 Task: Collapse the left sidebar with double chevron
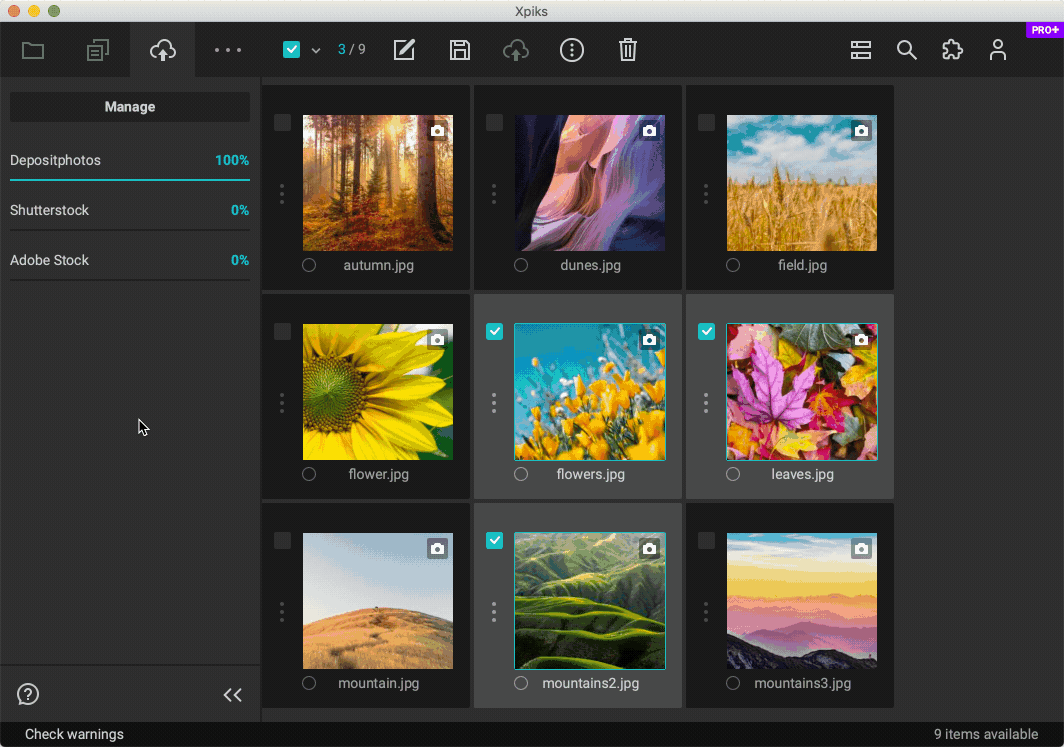pos(233,694)
